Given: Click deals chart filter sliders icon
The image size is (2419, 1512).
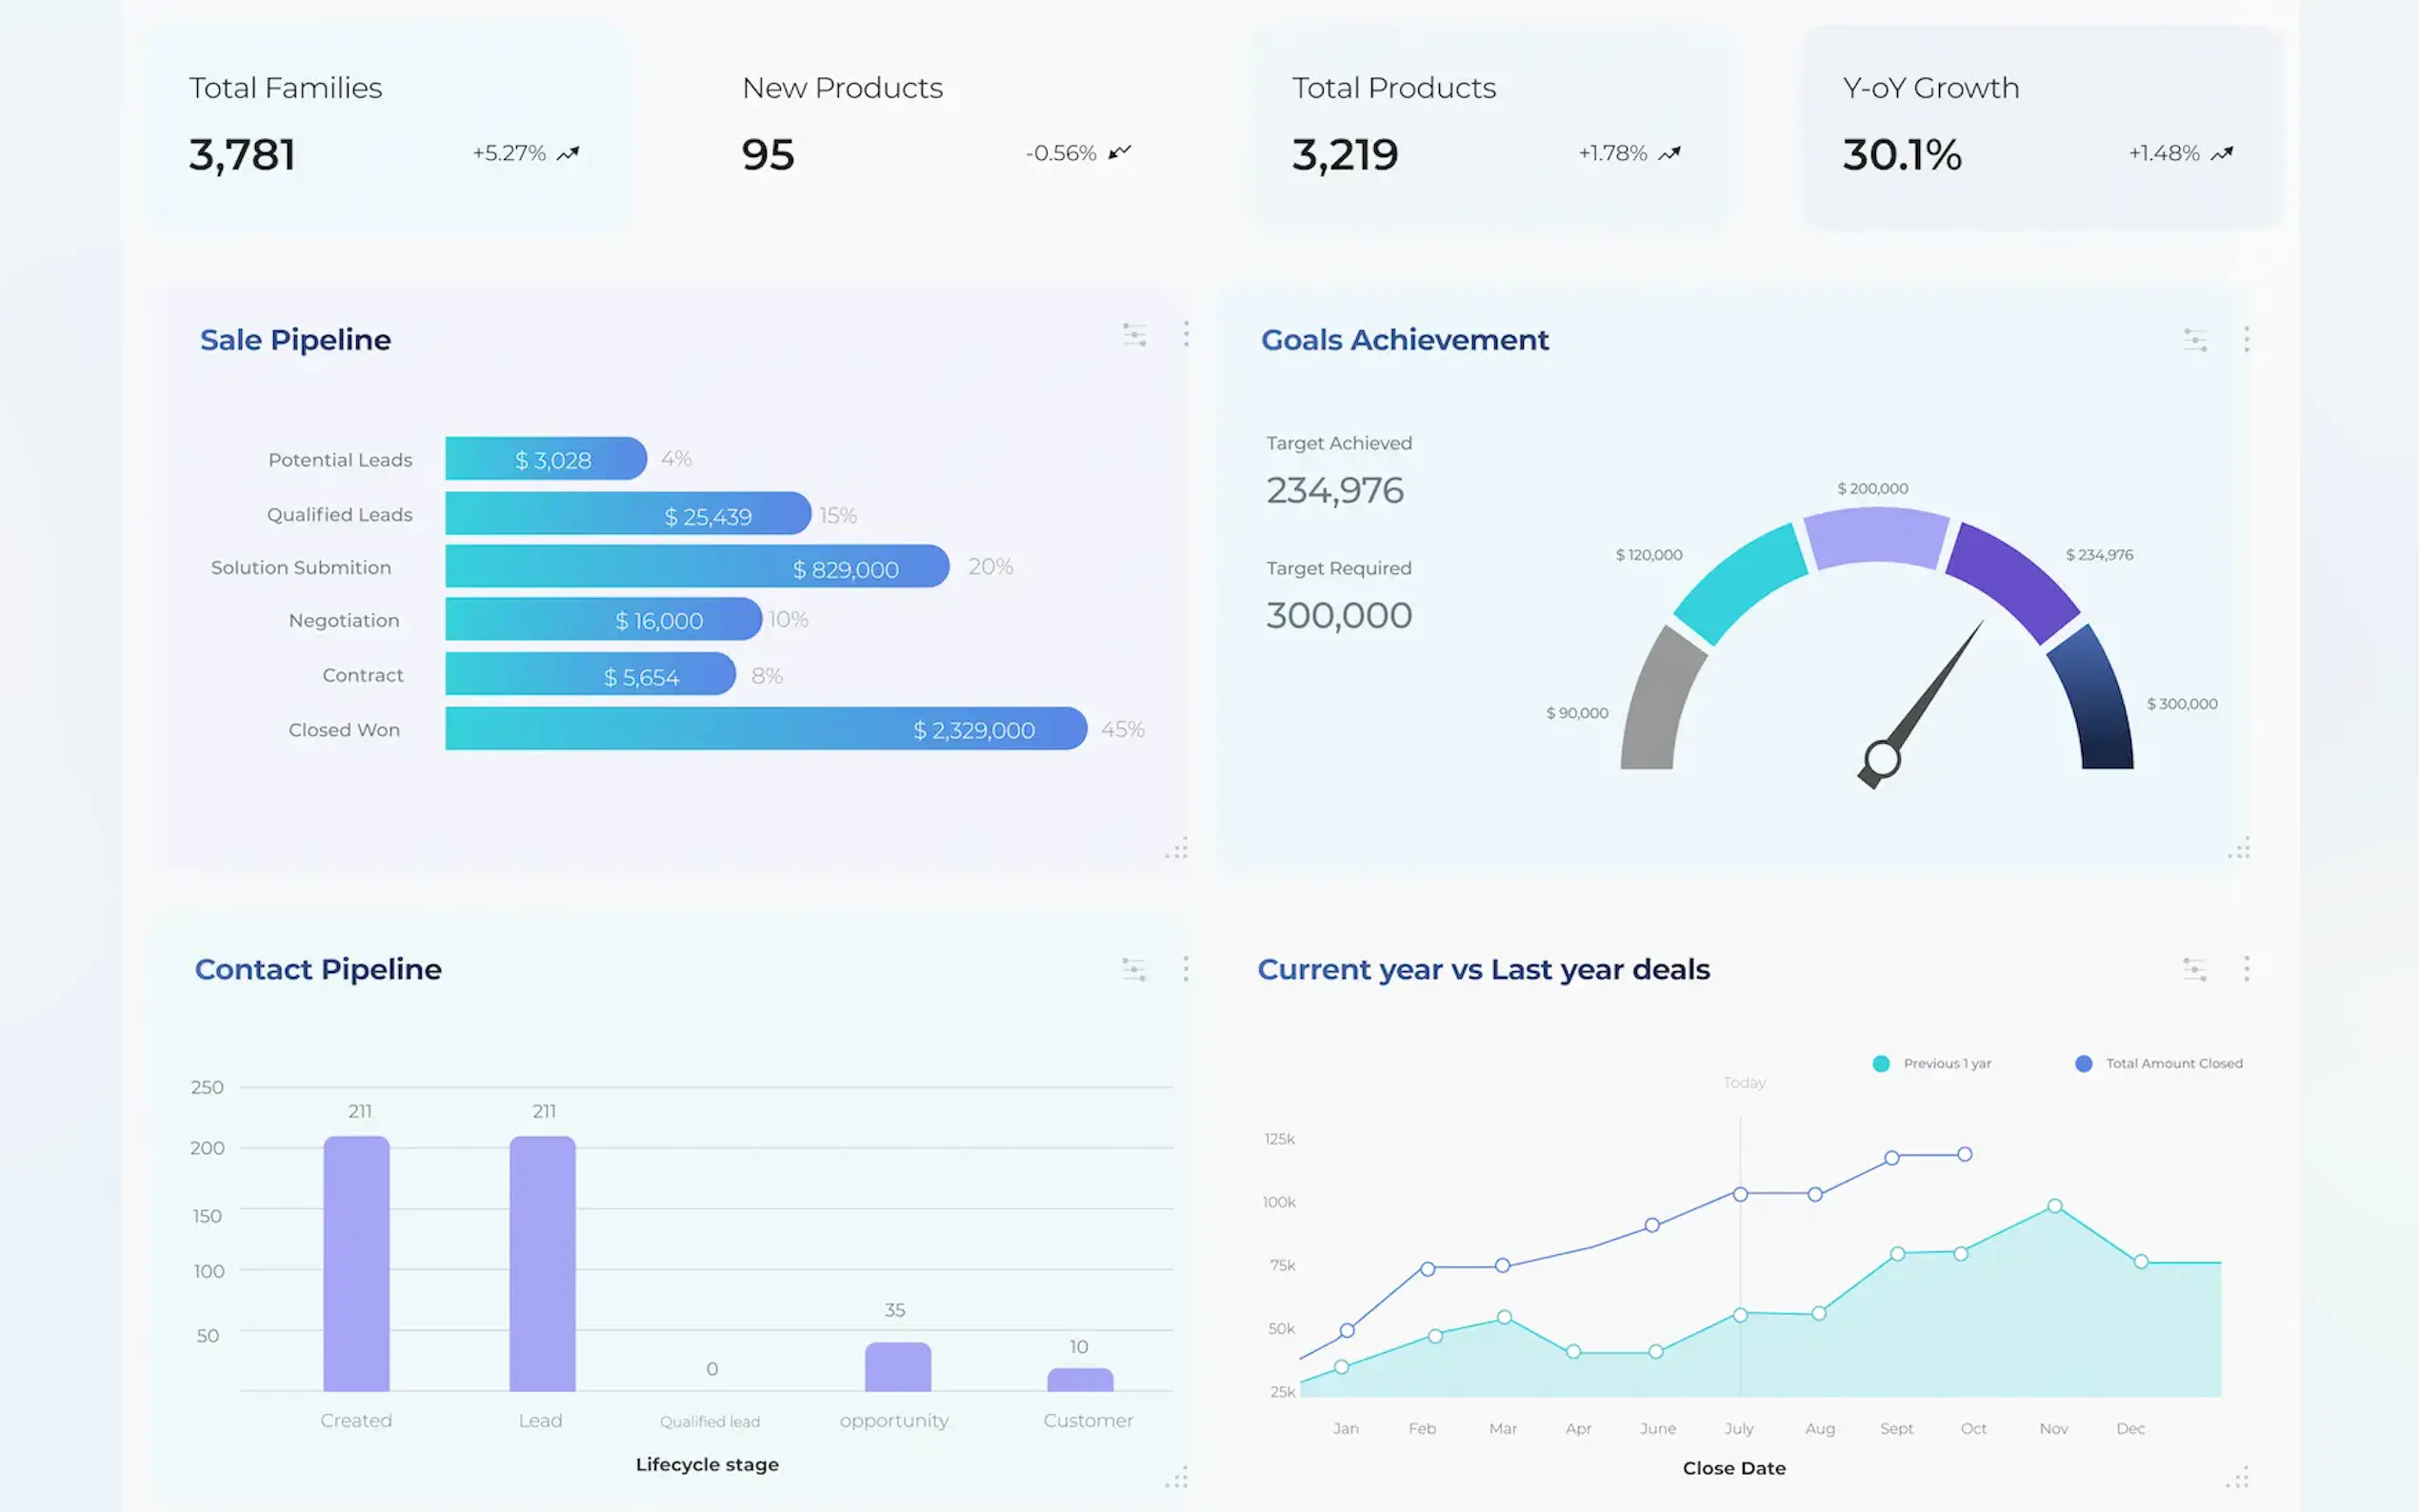Looking at the screenshot, I should [2194, 969].
